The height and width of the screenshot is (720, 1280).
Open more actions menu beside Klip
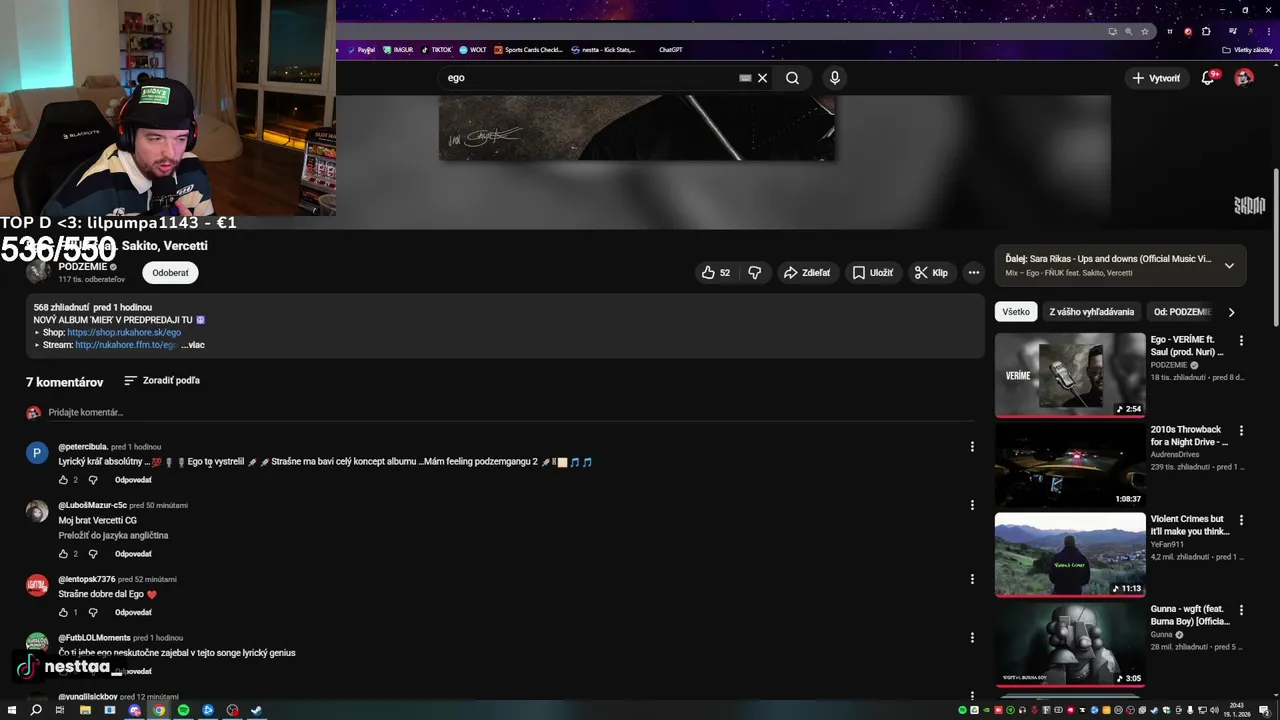973,273
